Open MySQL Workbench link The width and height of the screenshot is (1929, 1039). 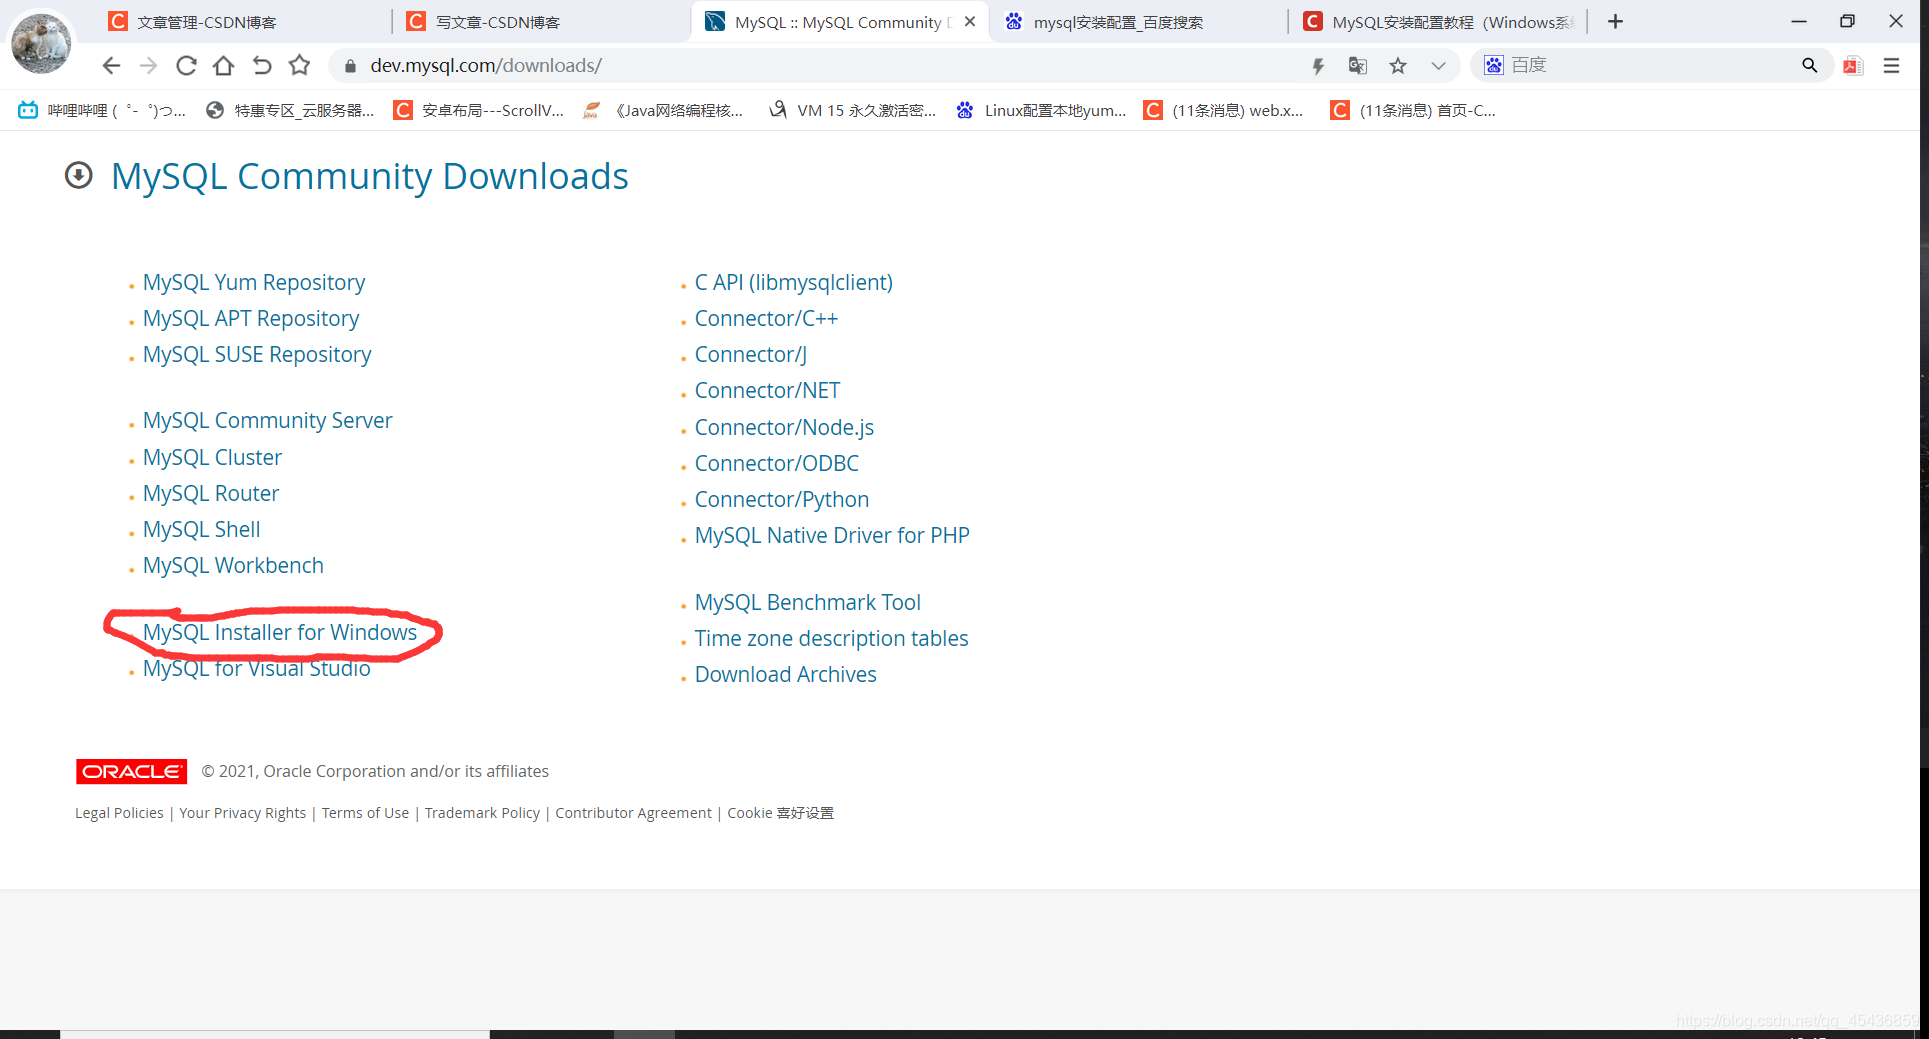pyautogui.click(x=233, y=565)
